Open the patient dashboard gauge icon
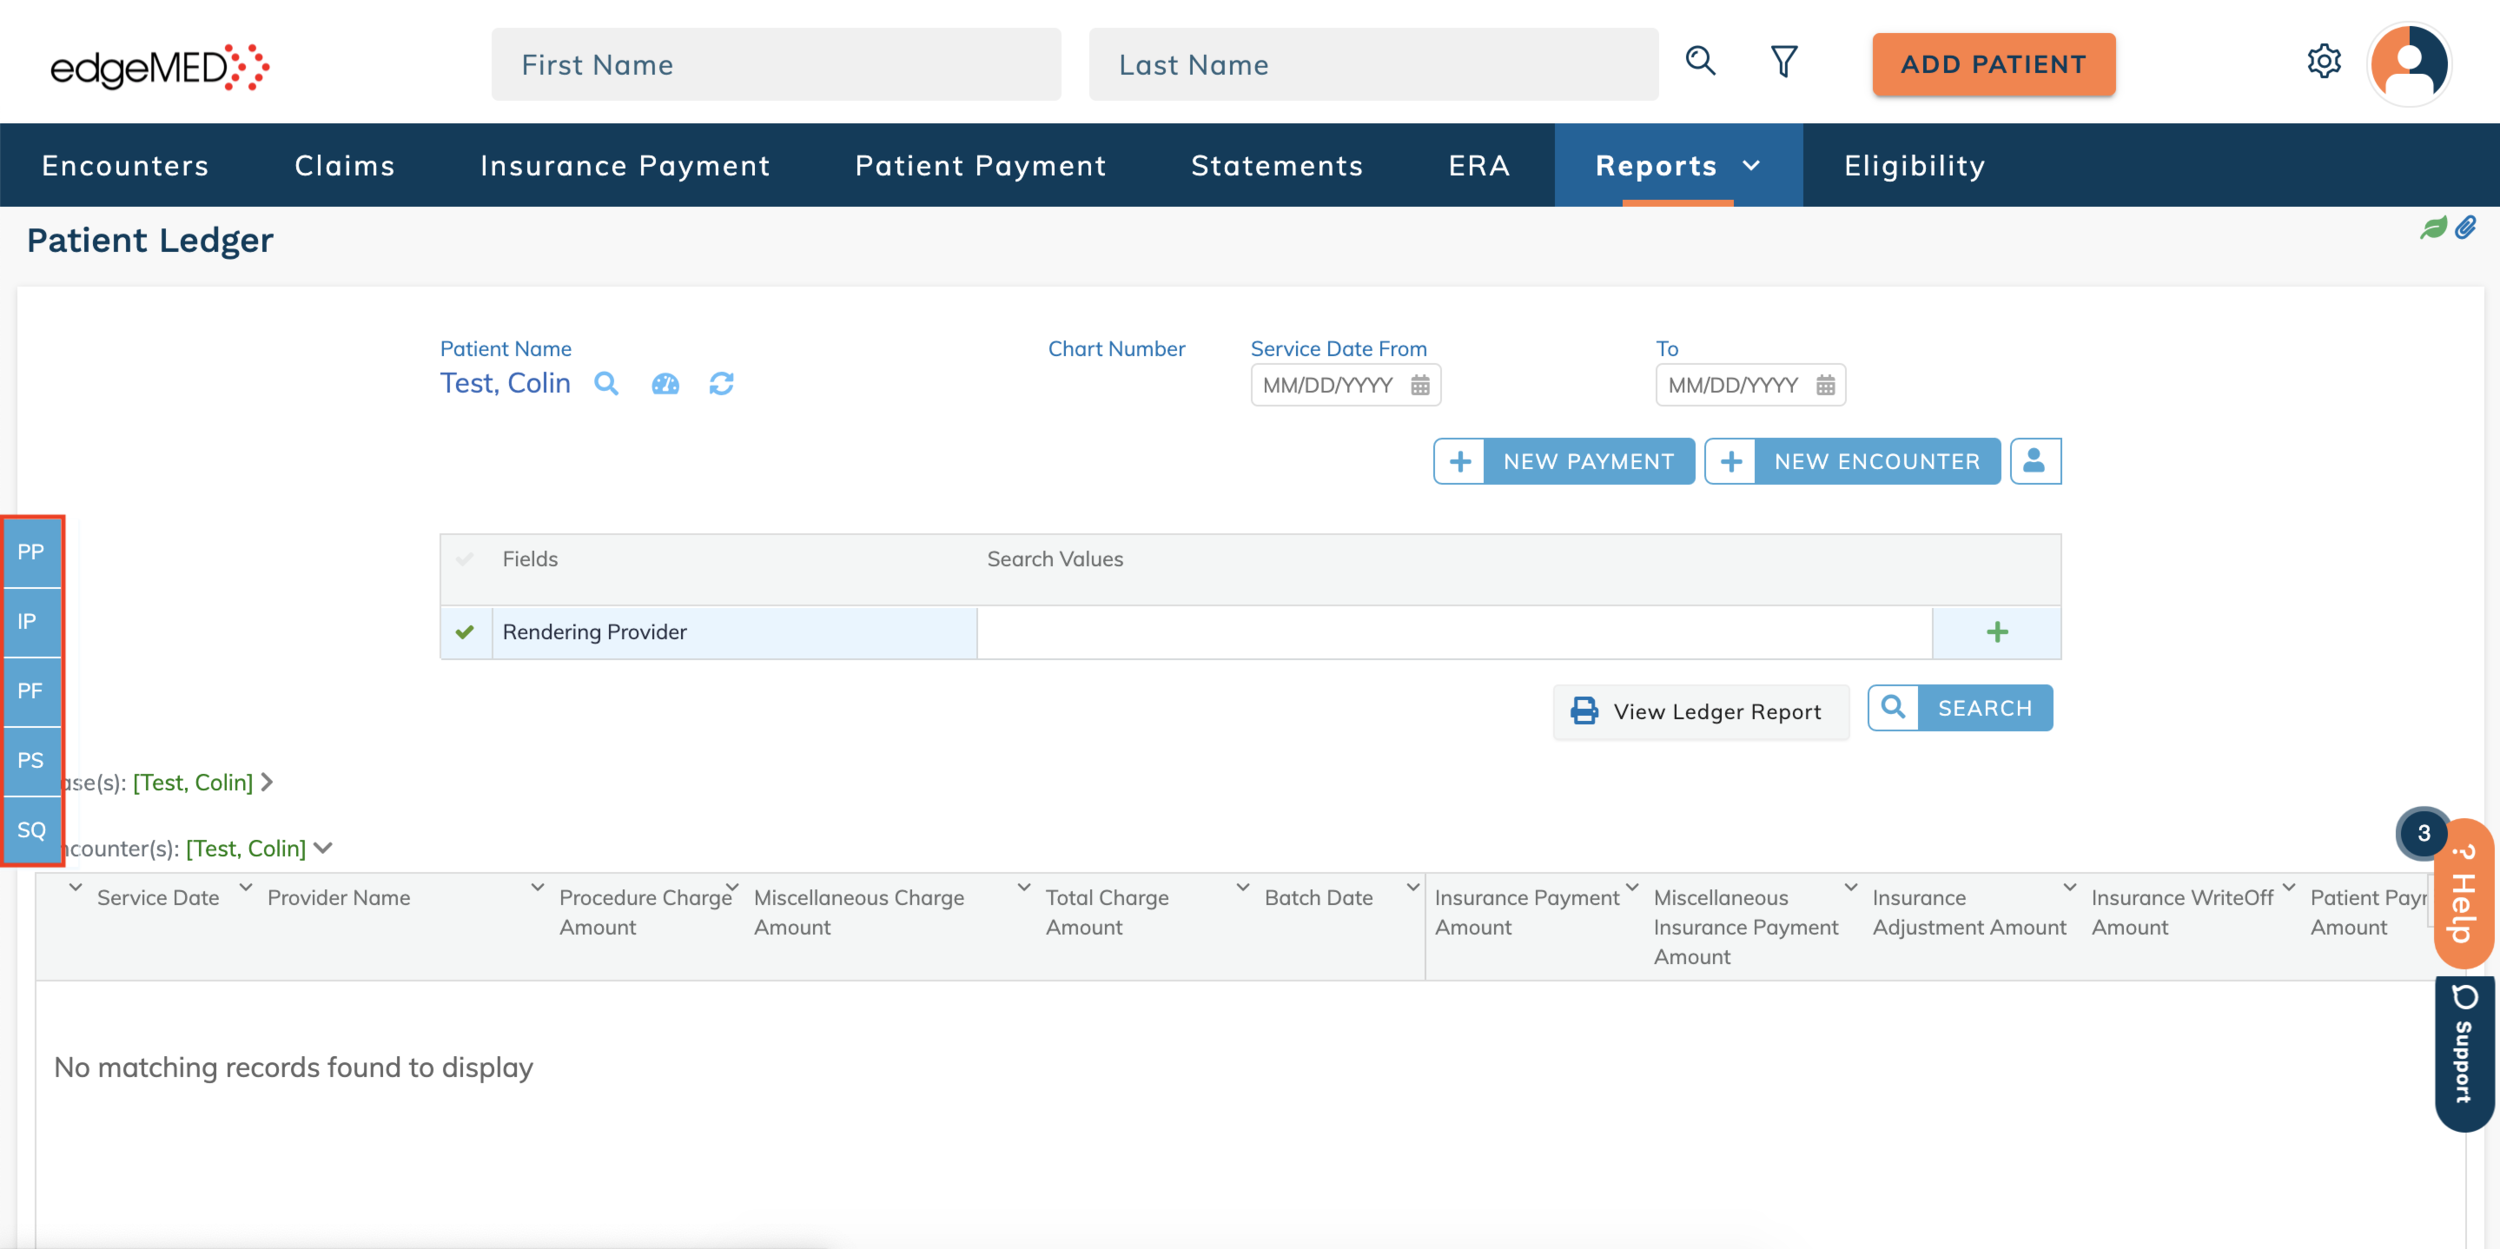 tap(665, 384)
